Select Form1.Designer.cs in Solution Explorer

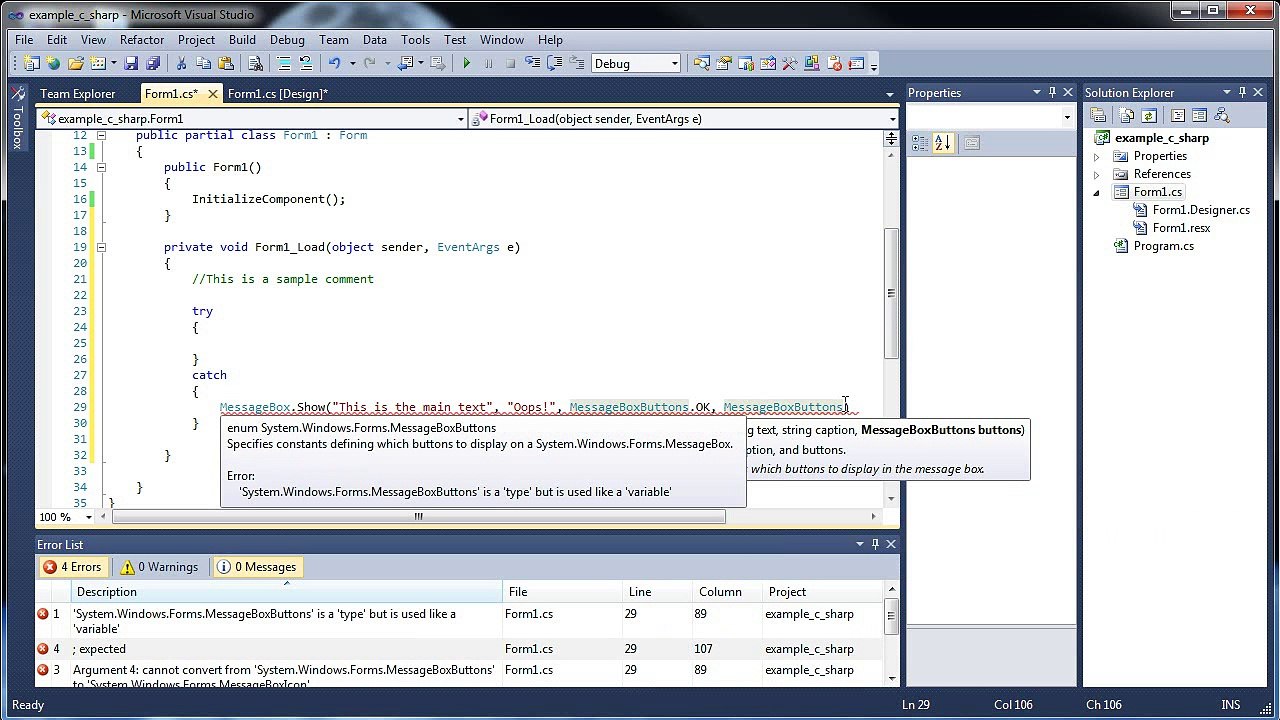tap(1201, 210)
